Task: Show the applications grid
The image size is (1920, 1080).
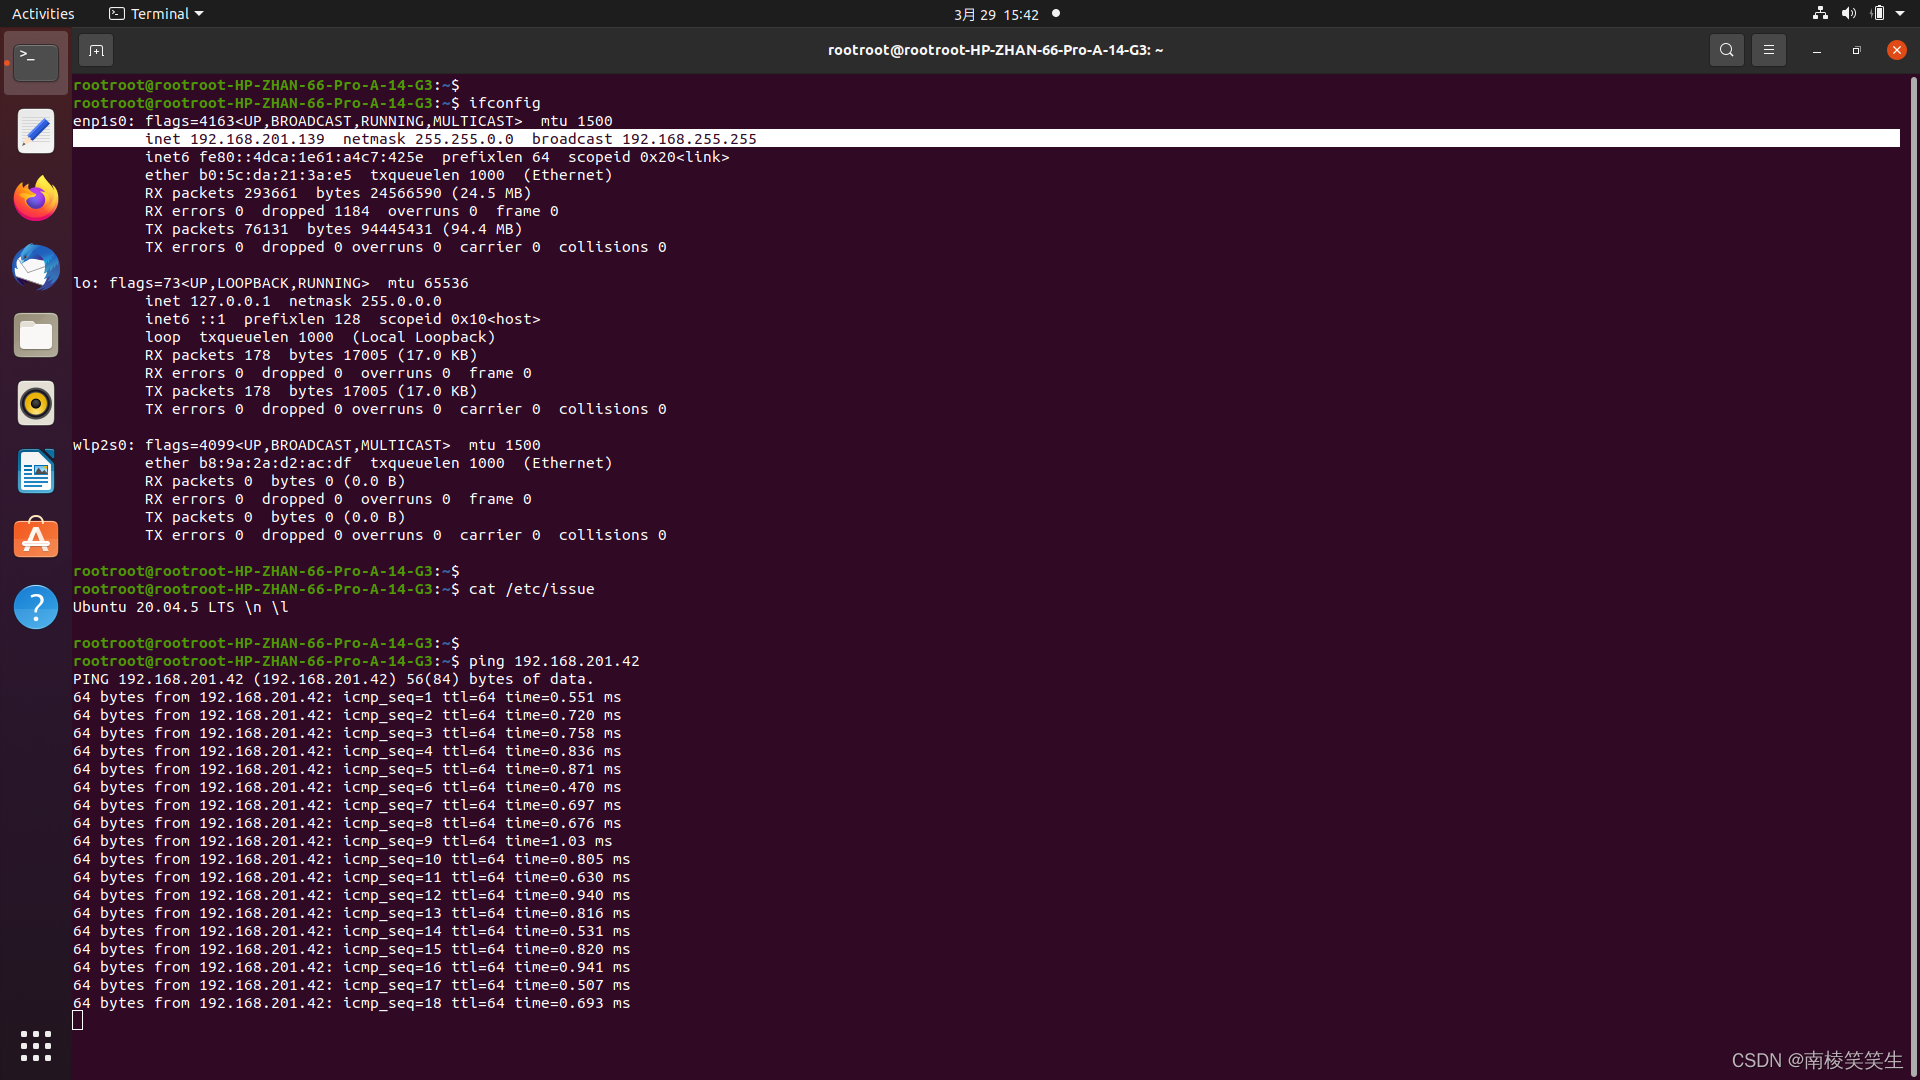Action: 36,1046
